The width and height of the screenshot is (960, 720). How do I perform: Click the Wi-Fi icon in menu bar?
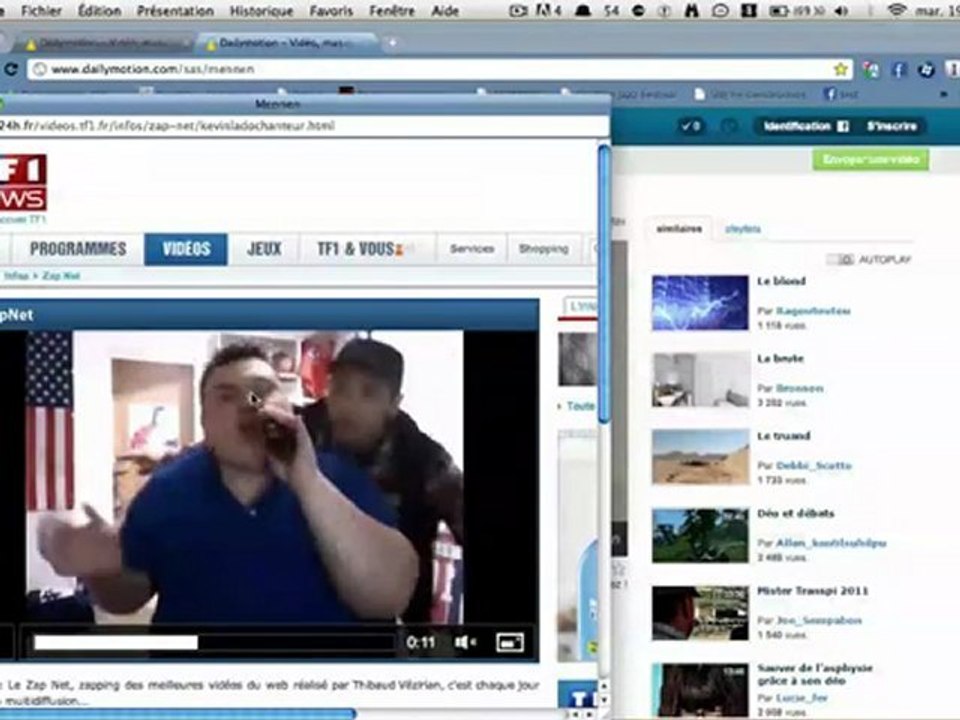(x=896, y=10)
